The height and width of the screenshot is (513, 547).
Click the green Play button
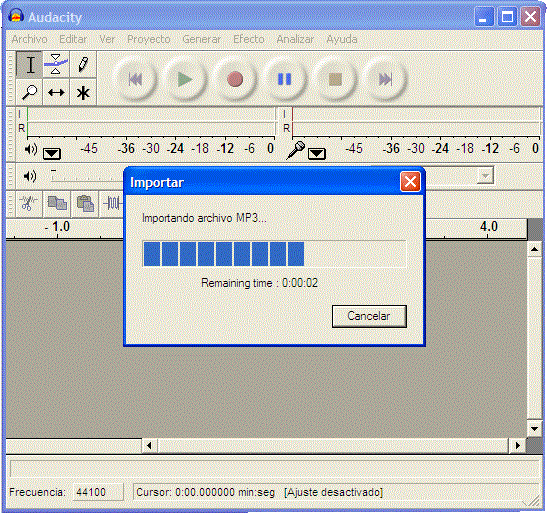click(x=185, y=79)
